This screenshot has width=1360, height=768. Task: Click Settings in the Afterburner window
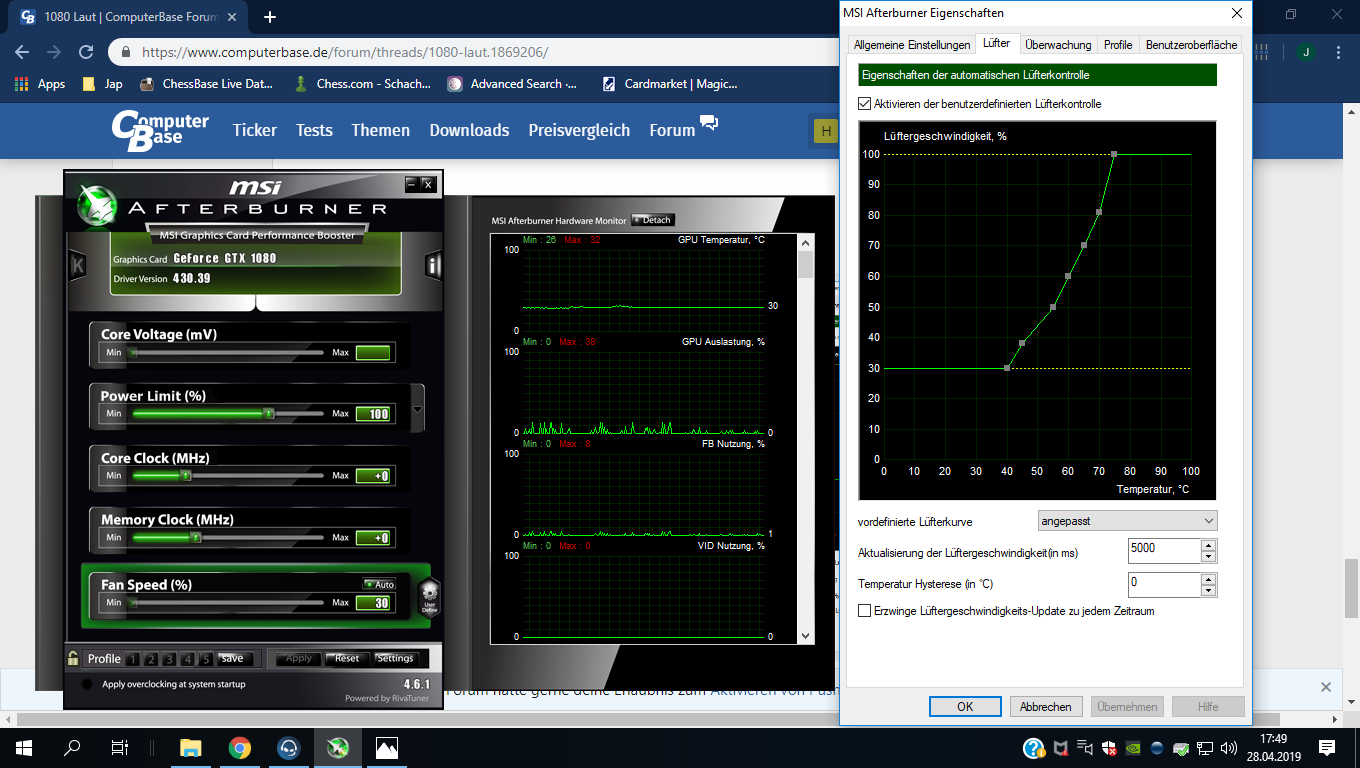[395, 658]
